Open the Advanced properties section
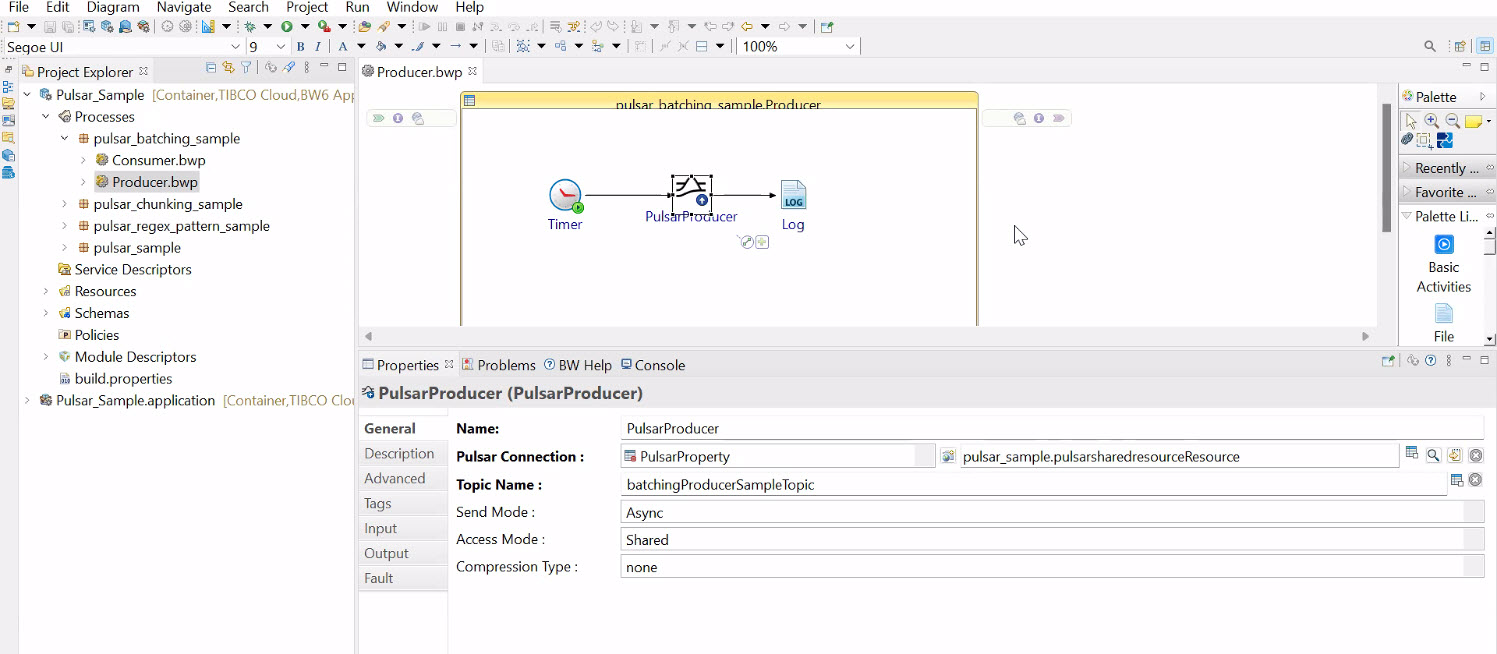1497x654 pixels. click(395, 478)
